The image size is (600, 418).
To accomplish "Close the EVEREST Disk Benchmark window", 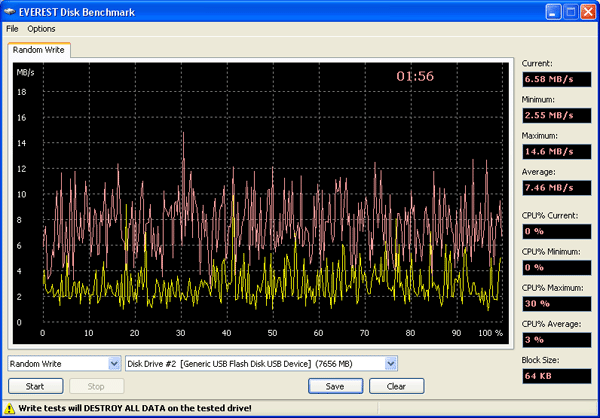I will coord(588,12).
